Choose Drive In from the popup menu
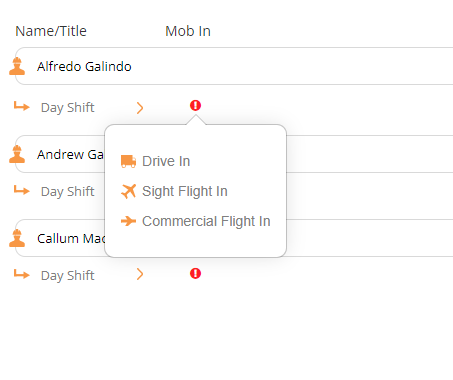453x380 pixels. click(166, 161)
